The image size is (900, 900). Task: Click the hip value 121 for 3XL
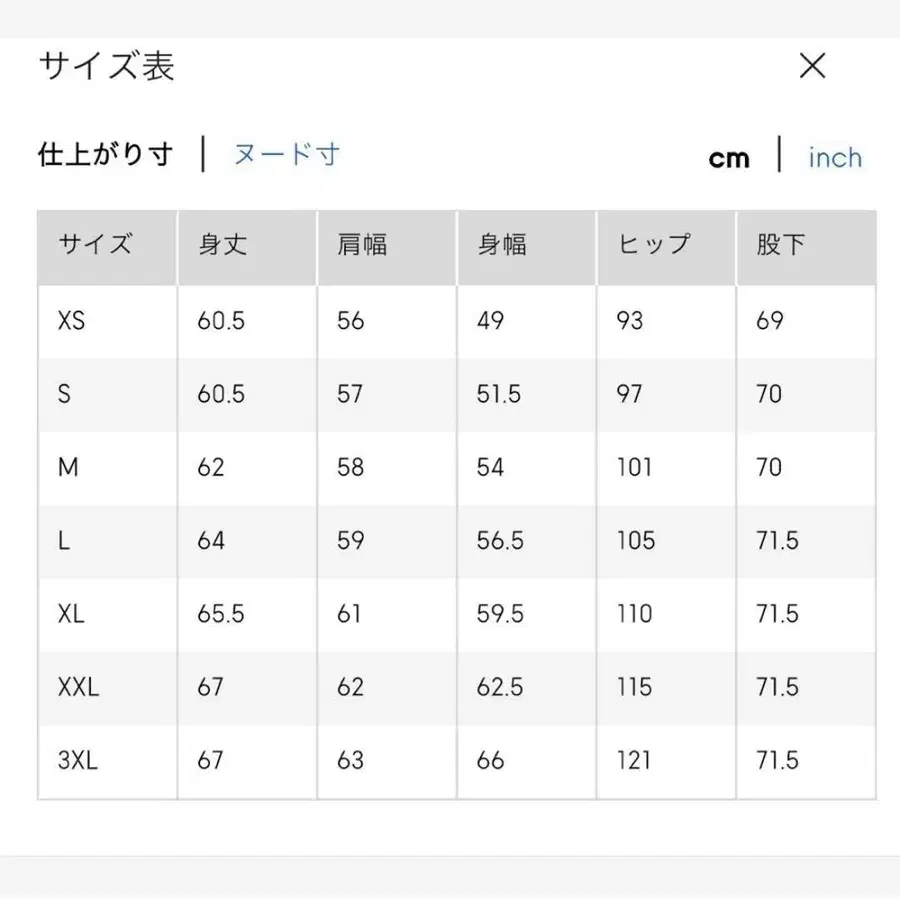pyautogui.click(x=633, y=760)
